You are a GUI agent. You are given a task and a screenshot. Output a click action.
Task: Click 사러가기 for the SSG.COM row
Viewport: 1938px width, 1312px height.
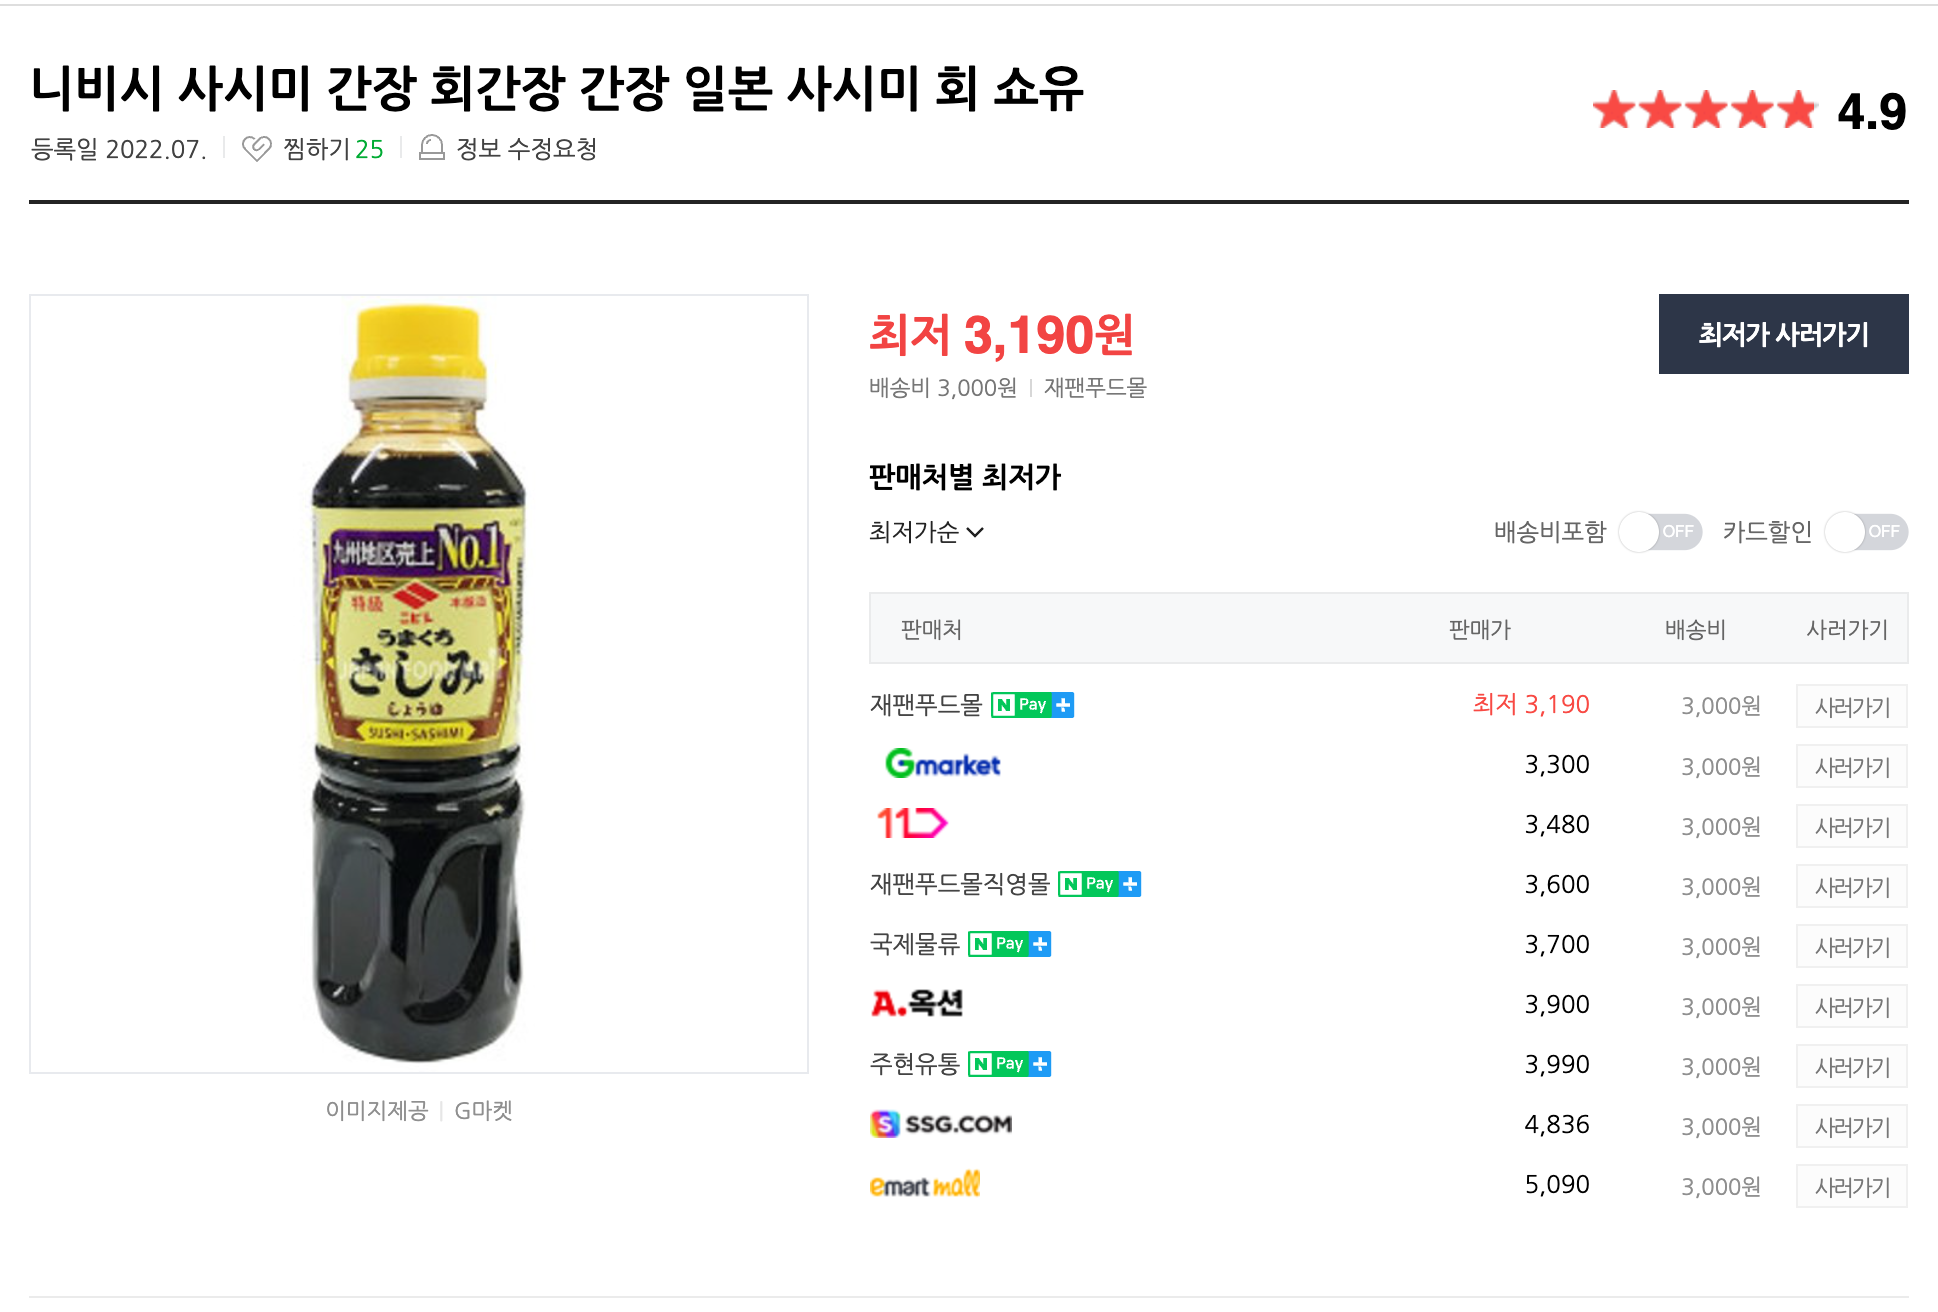1851,1126
